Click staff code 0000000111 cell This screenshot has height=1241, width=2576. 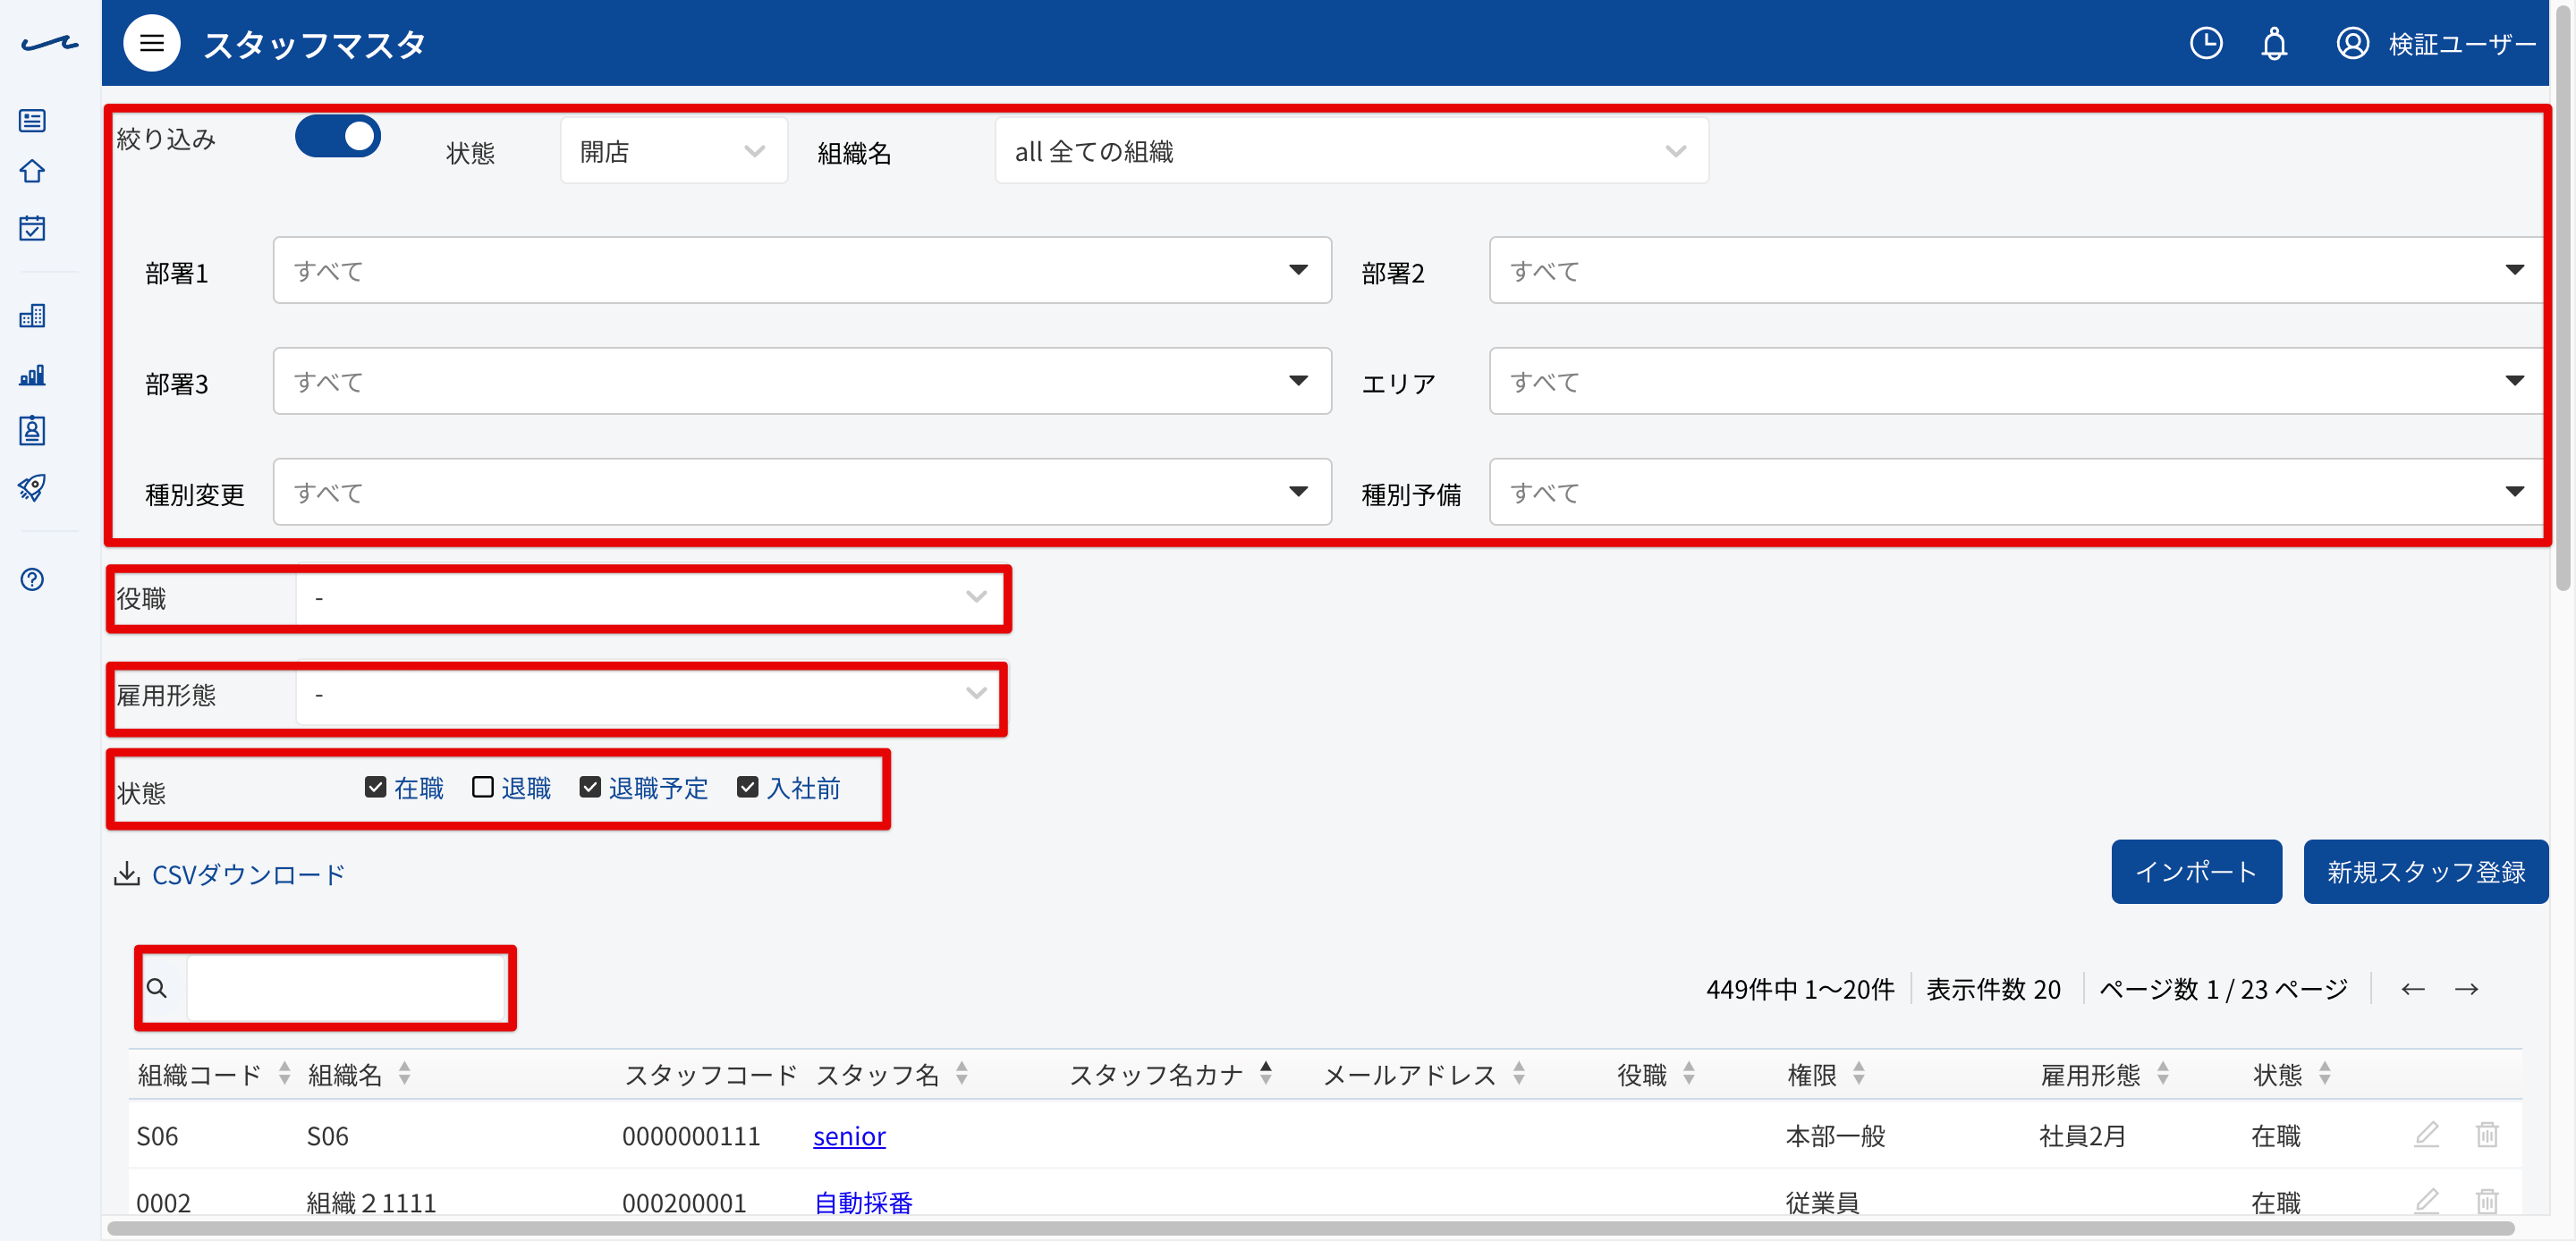tap(691, 1136)
